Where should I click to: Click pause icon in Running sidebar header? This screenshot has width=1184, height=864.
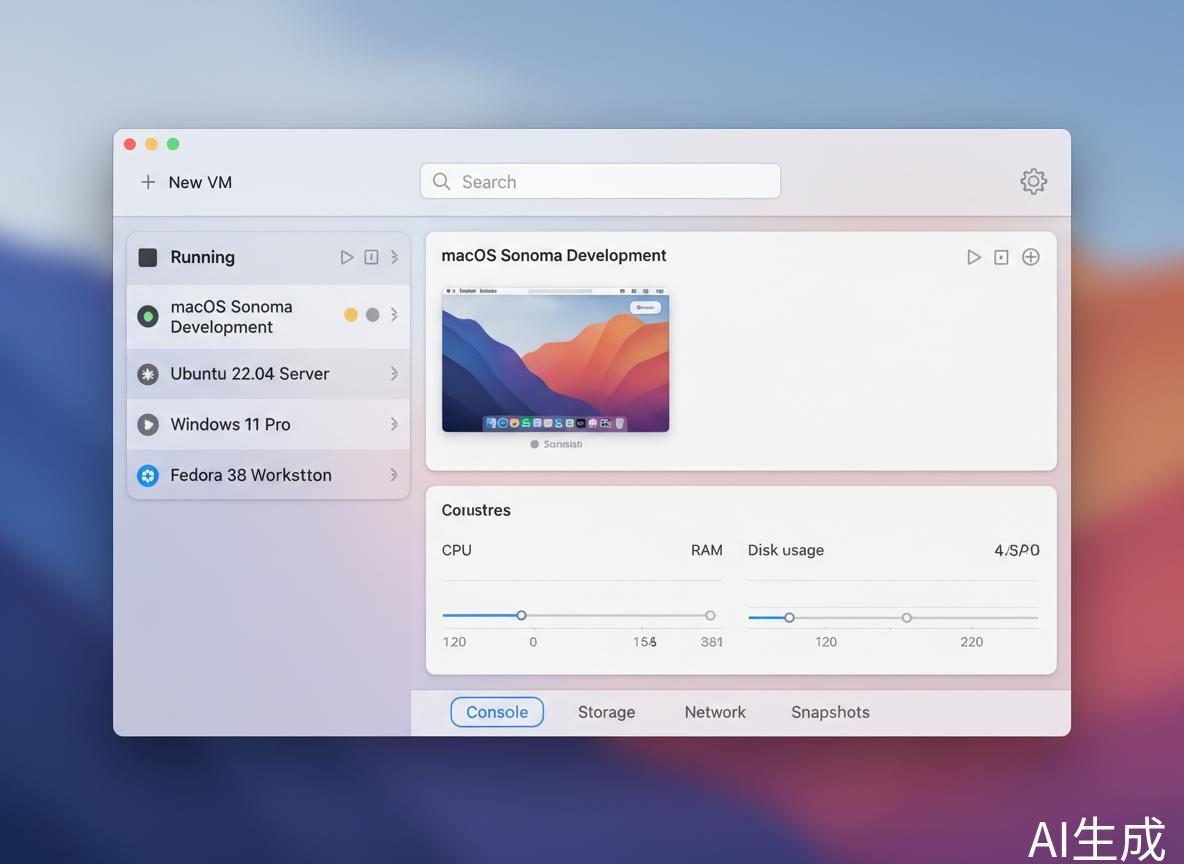371,257
